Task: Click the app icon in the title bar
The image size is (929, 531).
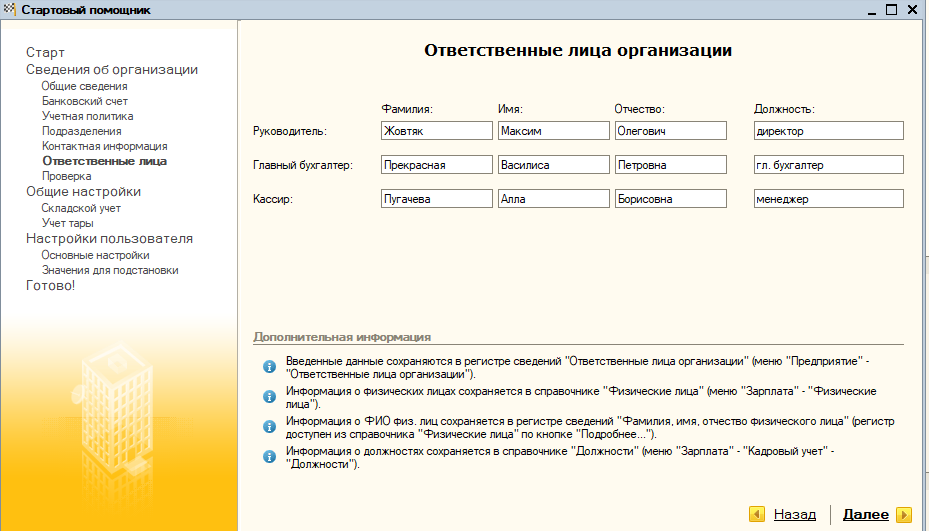Action: pyautogui.click(x=9, y=9)
